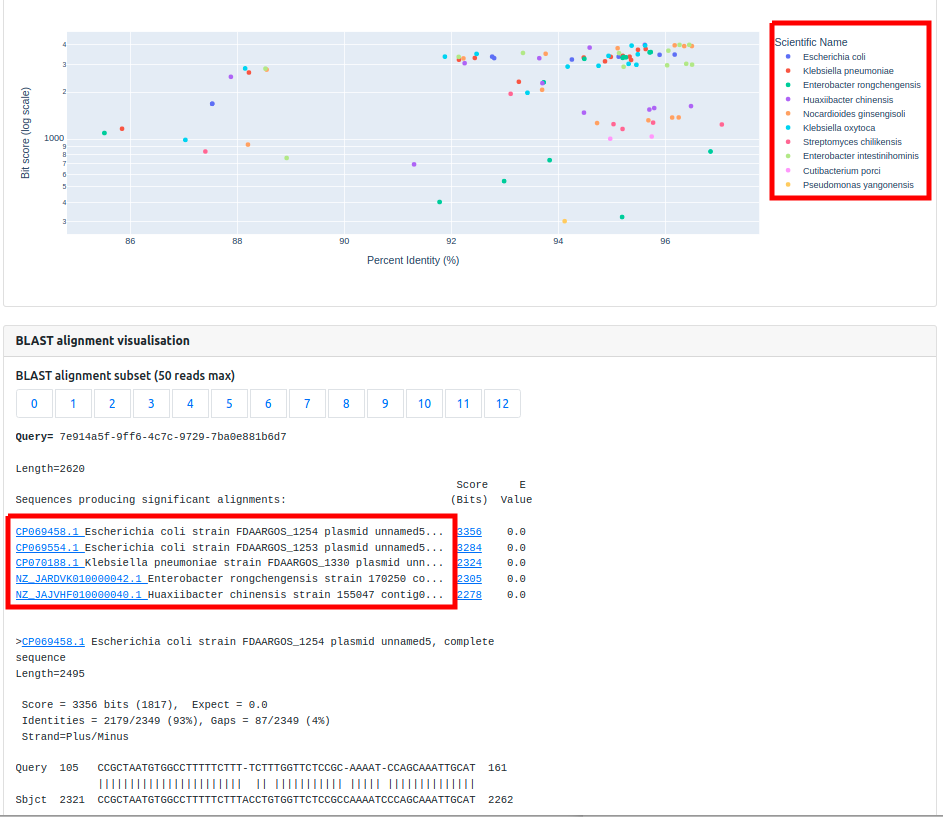Screen dimensions: 943x817
Task: Click the 2278 bit score link
Action: 469,595
